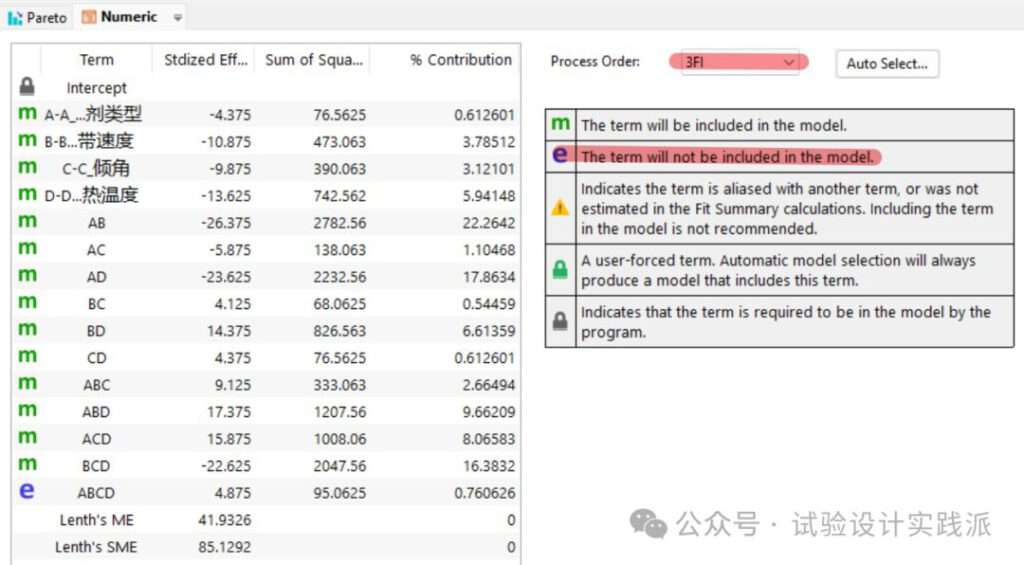Click the lock icon next to Intercept
The image size is (1024, 565).
pos(27,87)
